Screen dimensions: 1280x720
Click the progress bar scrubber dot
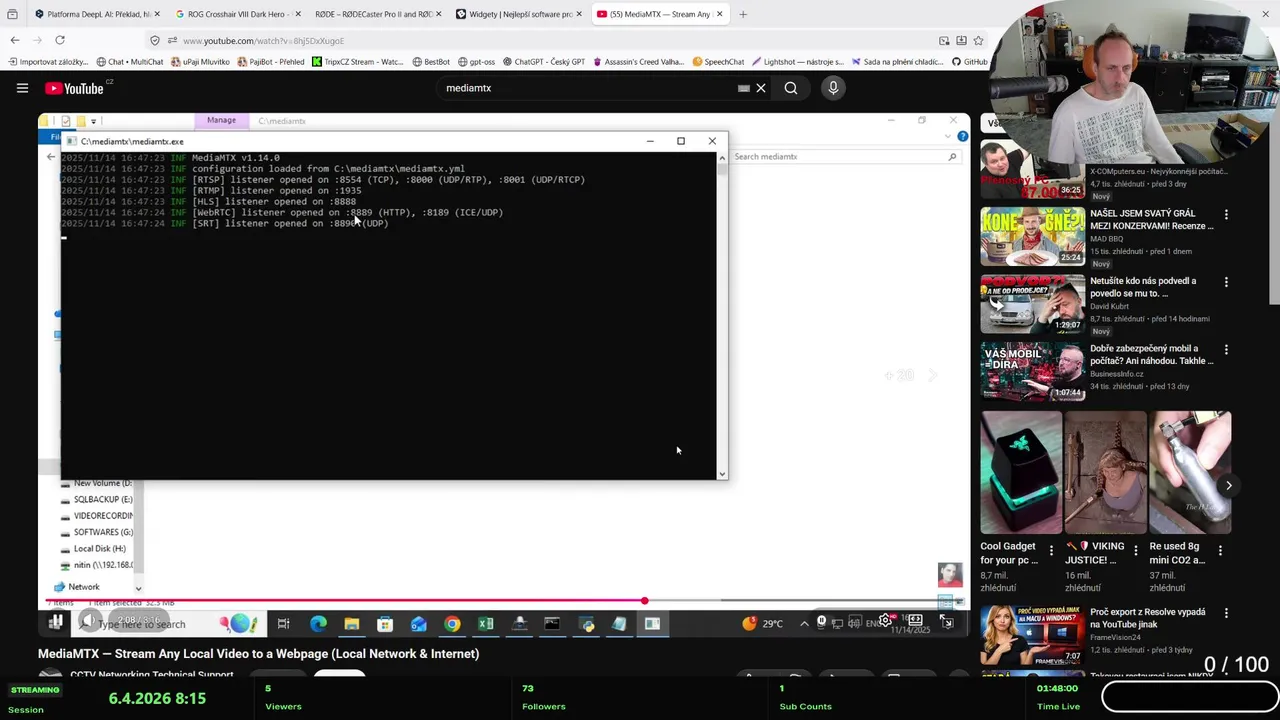point(645,601)
